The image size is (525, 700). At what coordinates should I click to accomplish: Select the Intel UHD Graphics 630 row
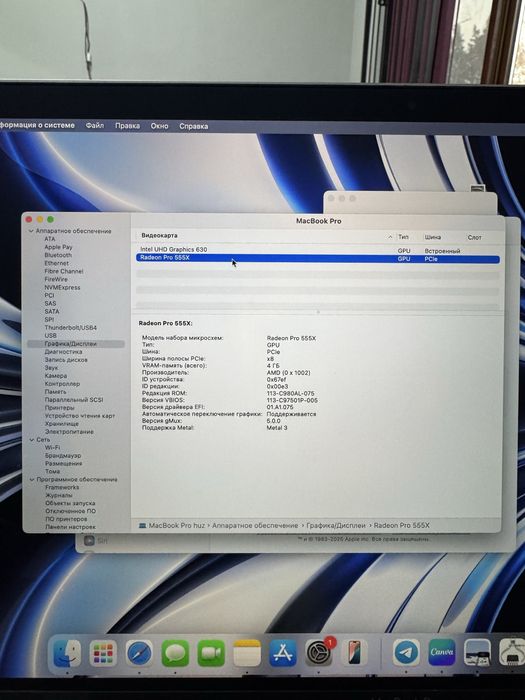tap(317, 250)
